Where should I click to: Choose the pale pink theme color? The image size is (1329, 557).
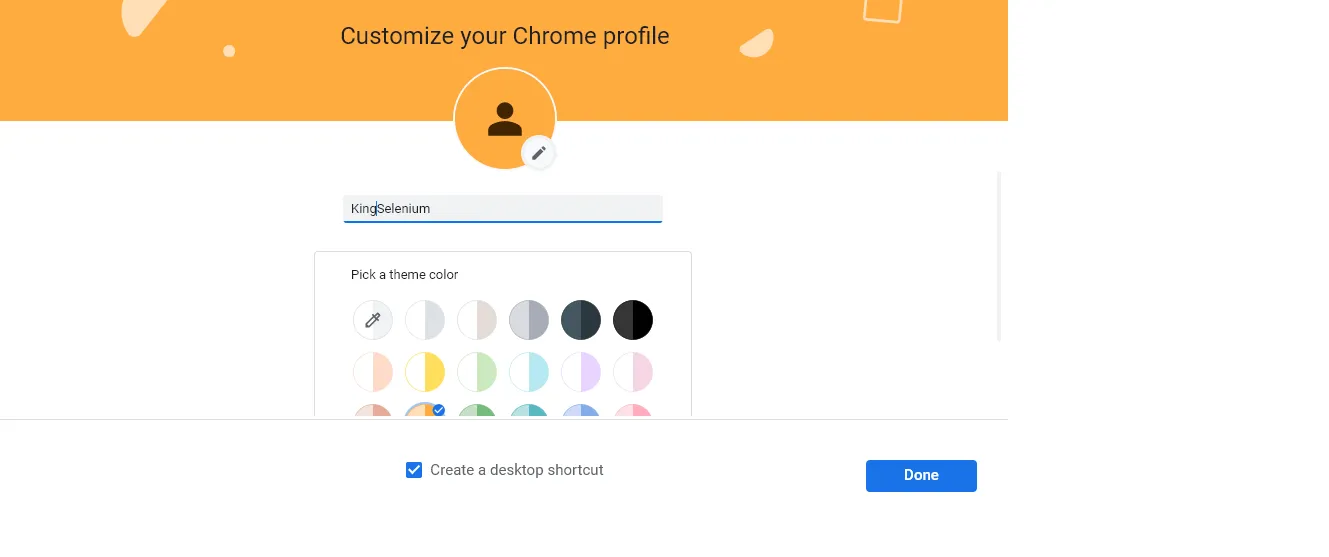click(633, 372)
